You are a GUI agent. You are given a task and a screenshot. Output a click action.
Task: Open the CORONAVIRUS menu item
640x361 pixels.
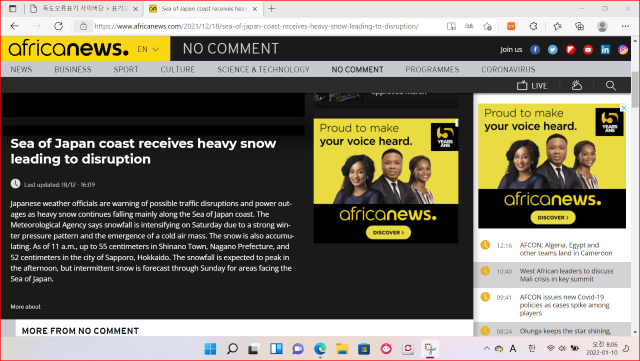point(508,69)
